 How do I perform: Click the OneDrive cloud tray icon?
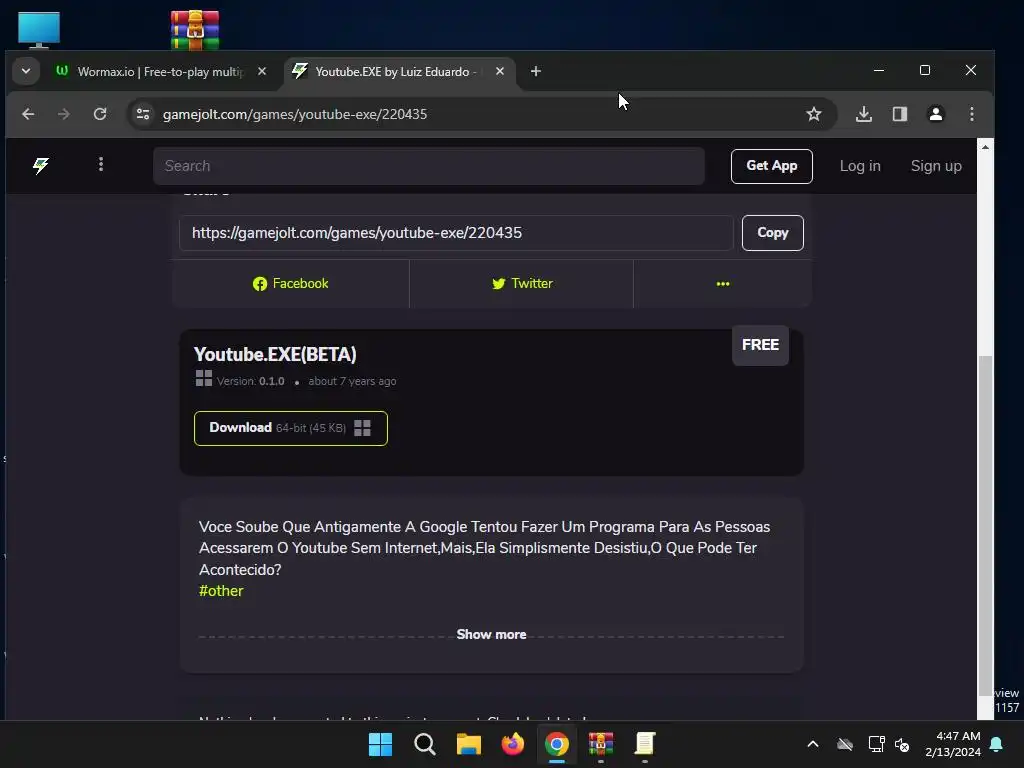[845, 744]
